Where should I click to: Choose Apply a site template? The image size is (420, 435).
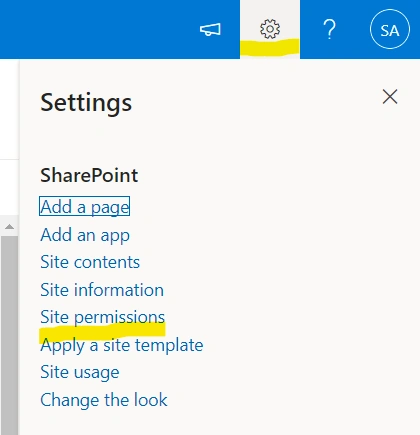click(x=122, y=345)
